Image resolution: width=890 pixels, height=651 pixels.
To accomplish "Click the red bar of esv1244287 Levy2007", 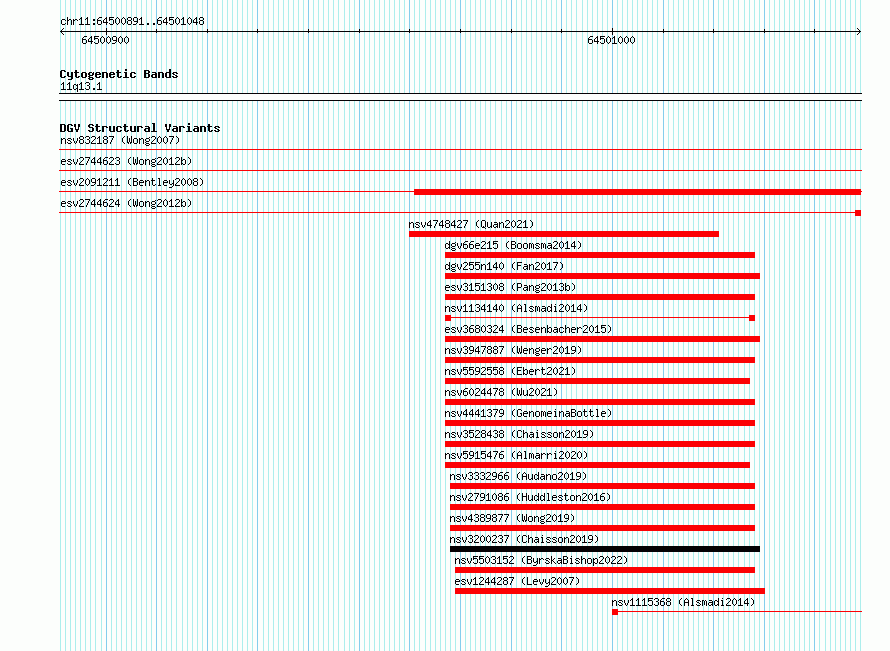I will 610,591.
